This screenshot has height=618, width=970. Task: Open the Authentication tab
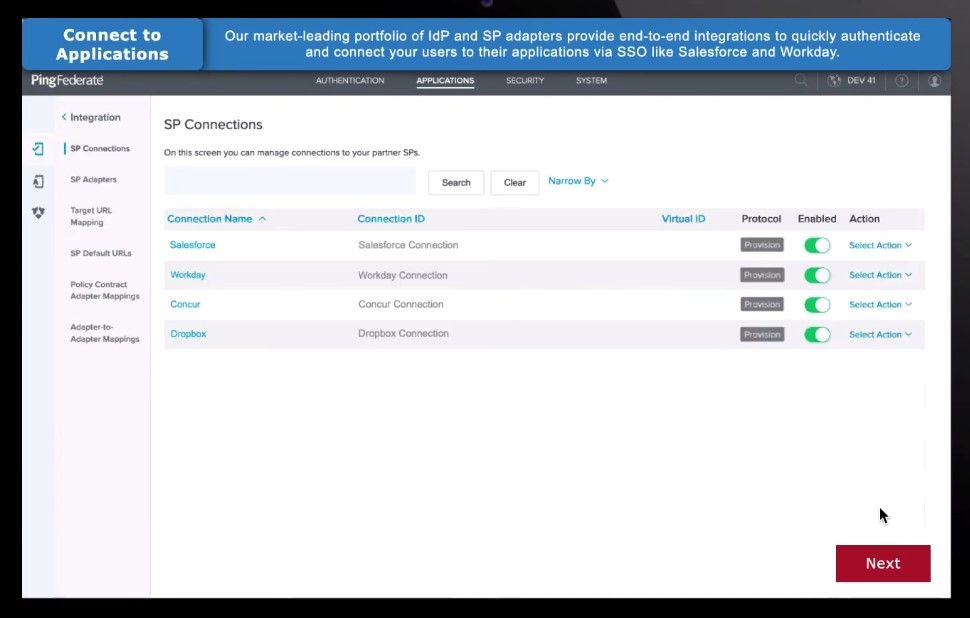tap(350, 80)
